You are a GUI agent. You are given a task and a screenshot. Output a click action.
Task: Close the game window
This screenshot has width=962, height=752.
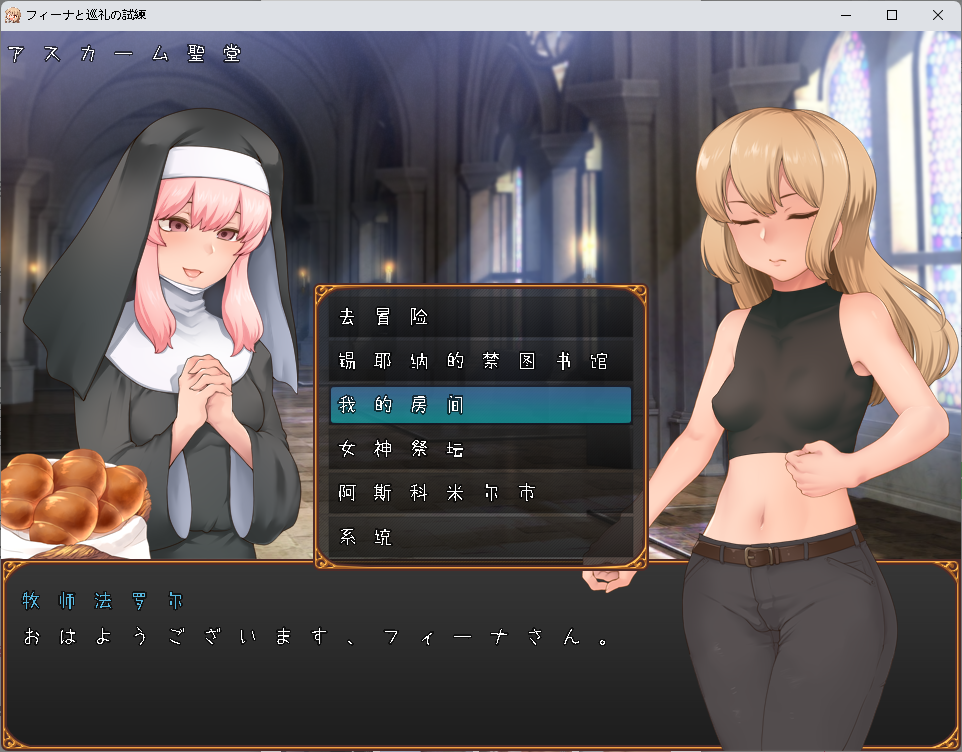[x=938, y=15]
